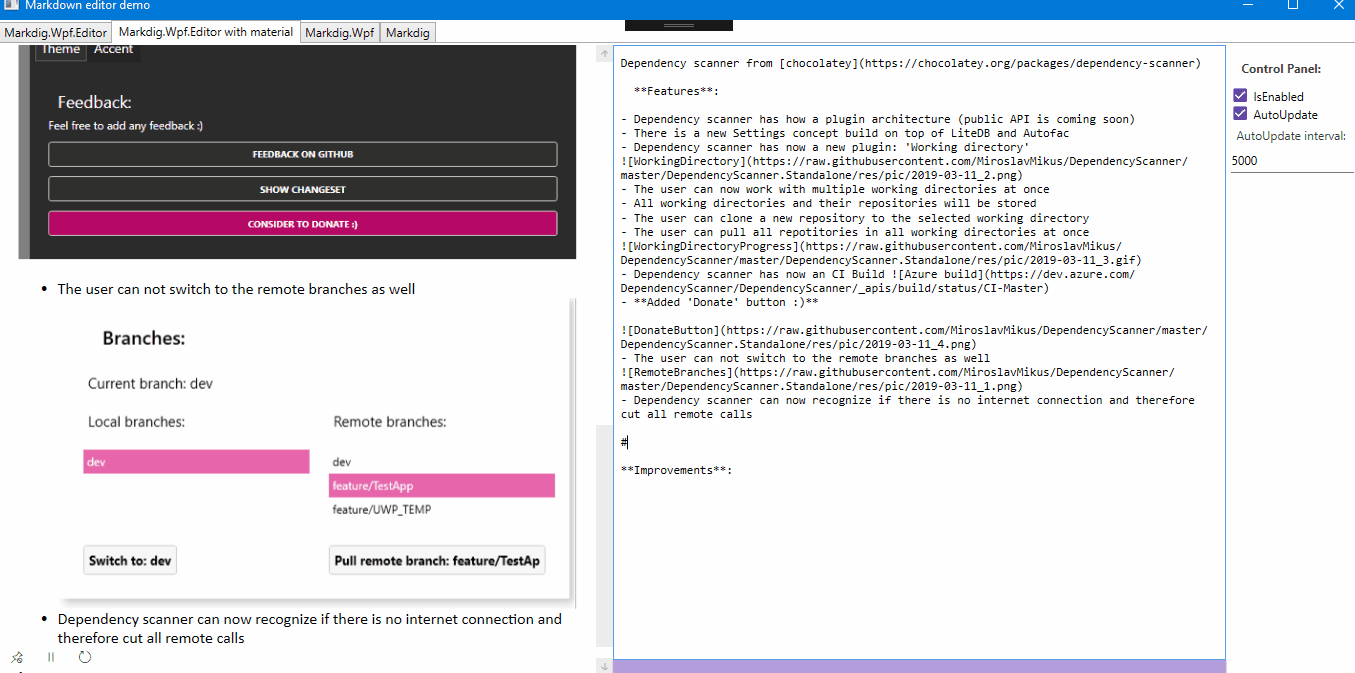This screenshot has height=673, width=1355.
Task: Place the cursor on the # line
Action: tap(624, 442)
